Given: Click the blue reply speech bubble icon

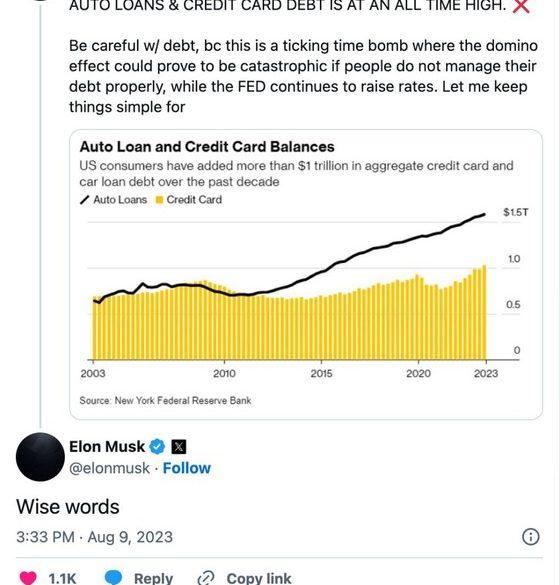Looking at the screenshot, I should pyautogui.click(x=113, y=578).
